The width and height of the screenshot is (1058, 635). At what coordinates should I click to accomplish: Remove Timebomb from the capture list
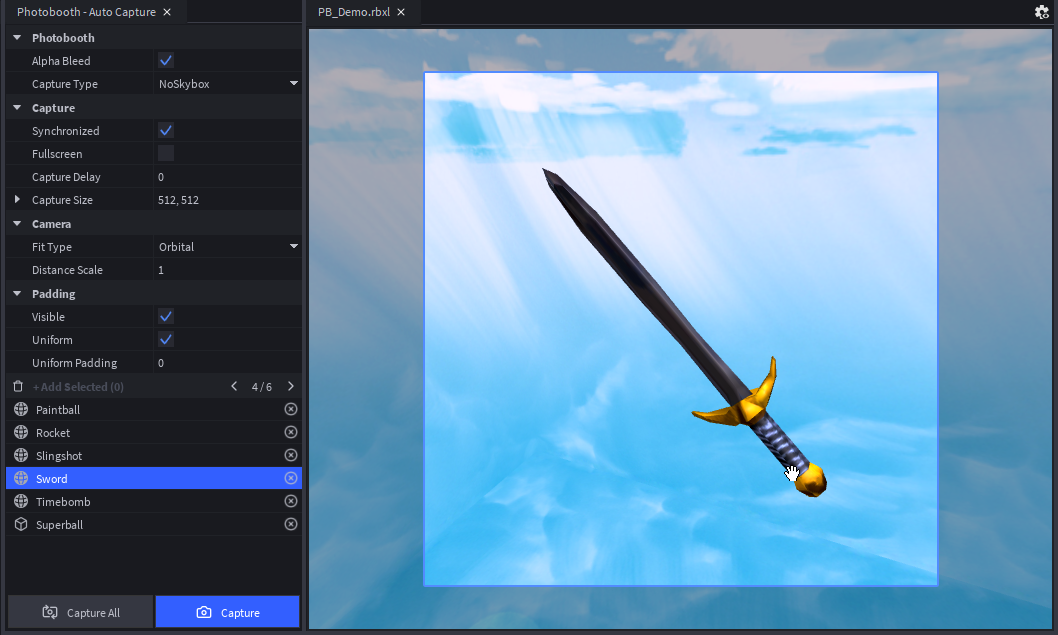tap(291, 501)
